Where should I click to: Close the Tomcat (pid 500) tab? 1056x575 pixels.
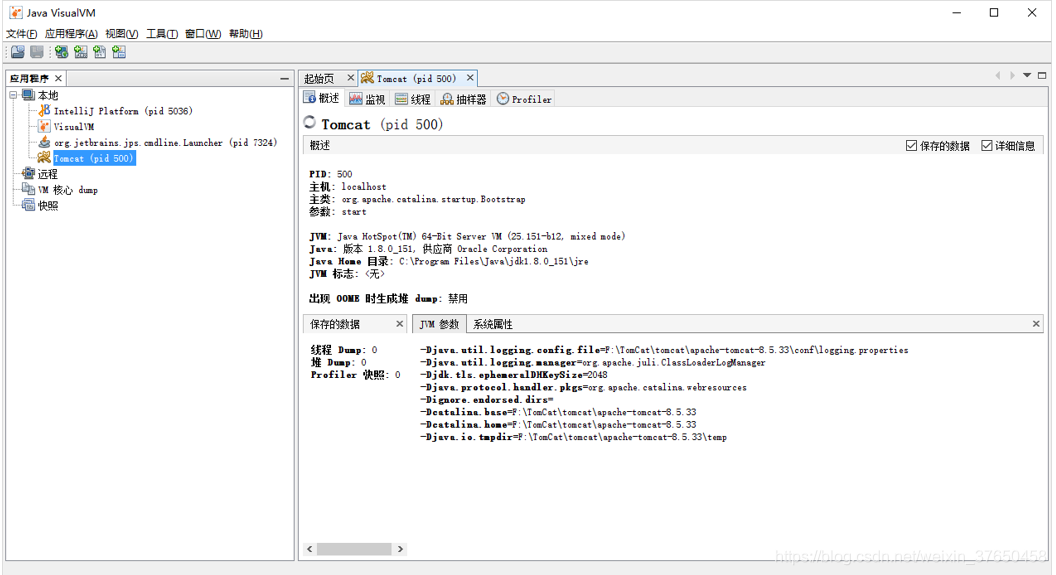tap(470, 78)
